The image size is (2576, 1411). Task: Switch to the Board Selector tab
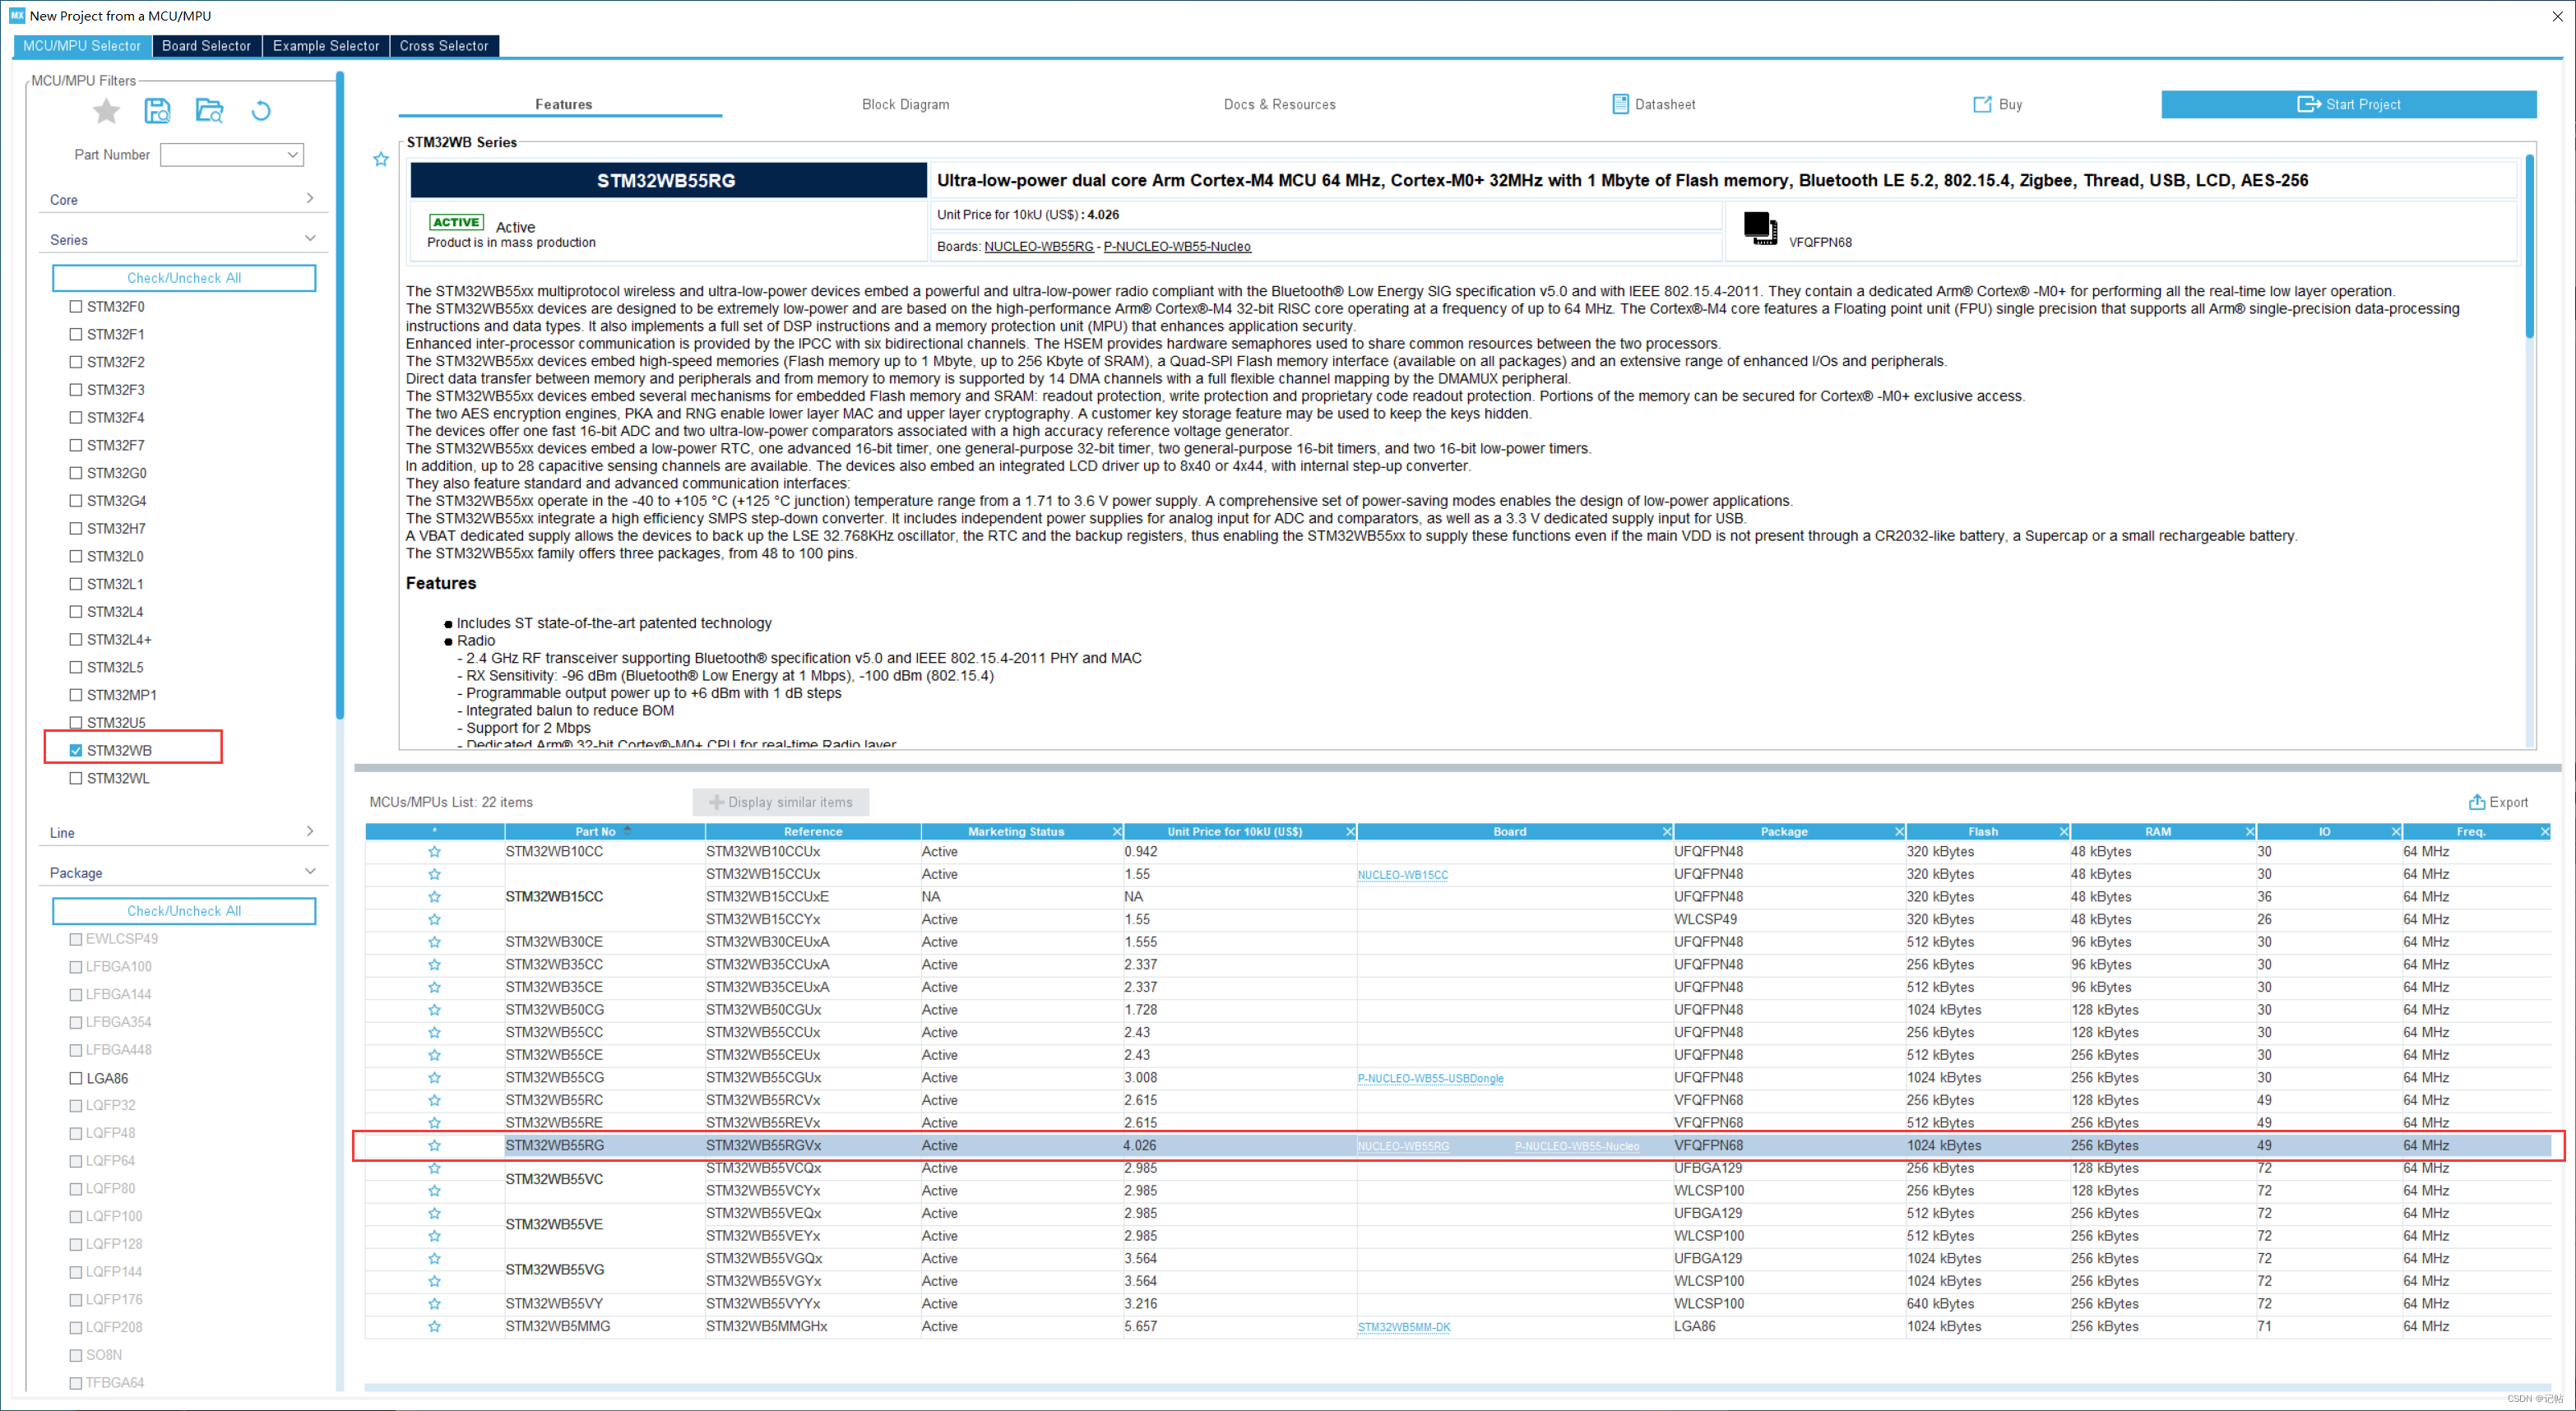[206, 46]
